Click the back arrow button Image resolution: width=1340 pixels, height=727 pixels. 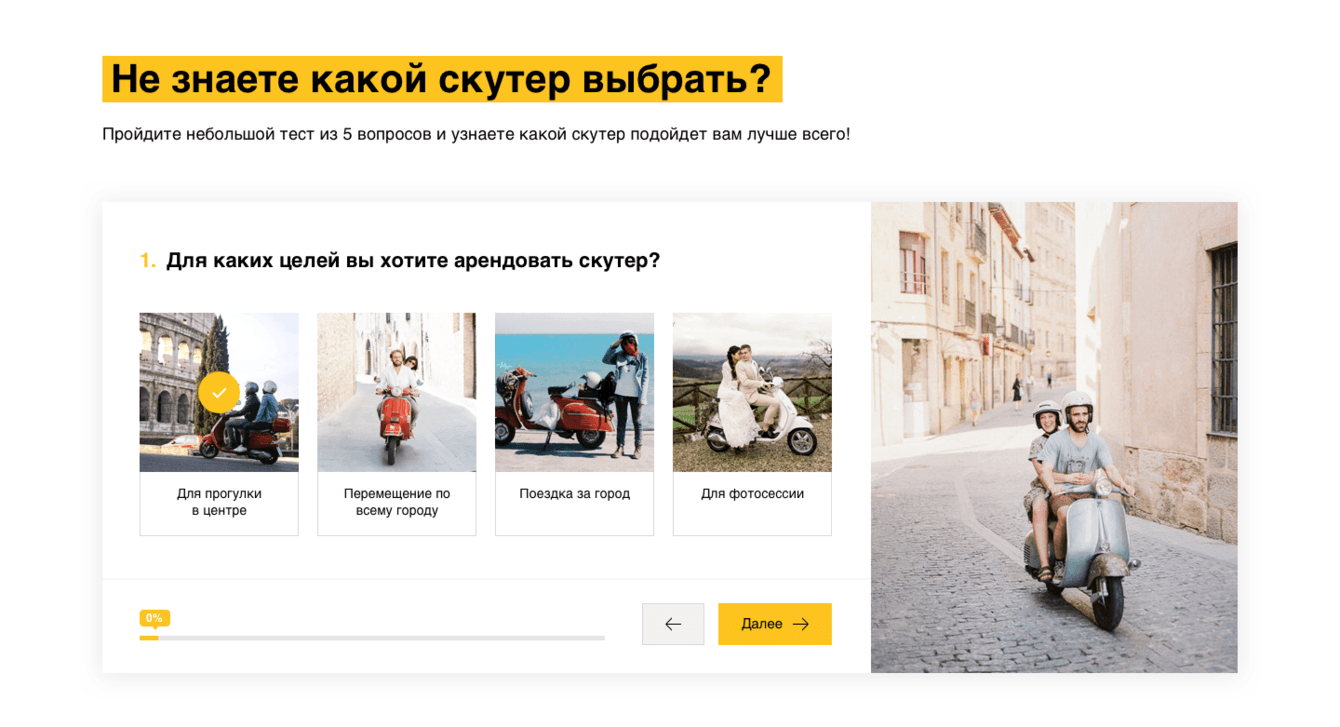pyautogui.click(x=673, y=624)
